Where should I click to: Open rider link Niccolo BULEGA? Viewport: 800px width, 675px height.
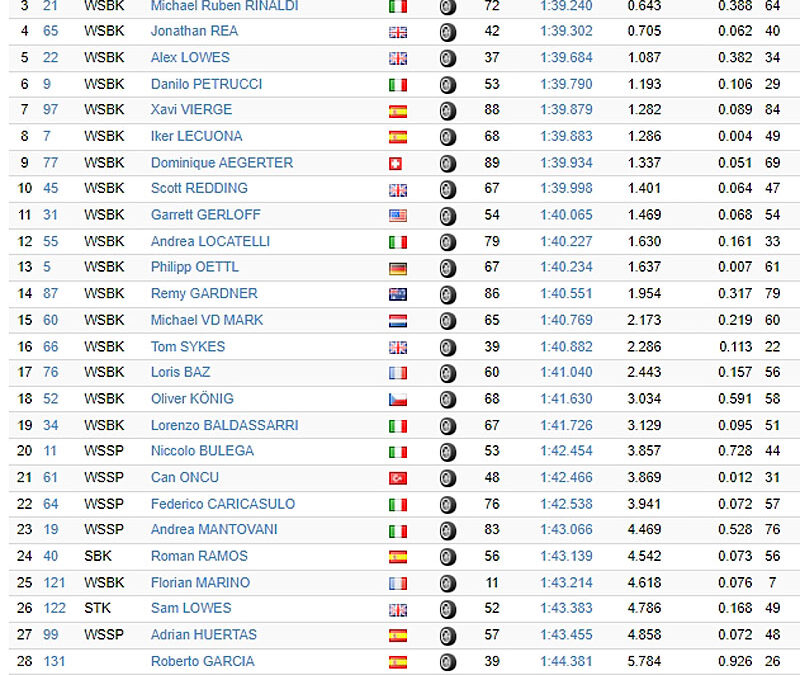[203, 451]
